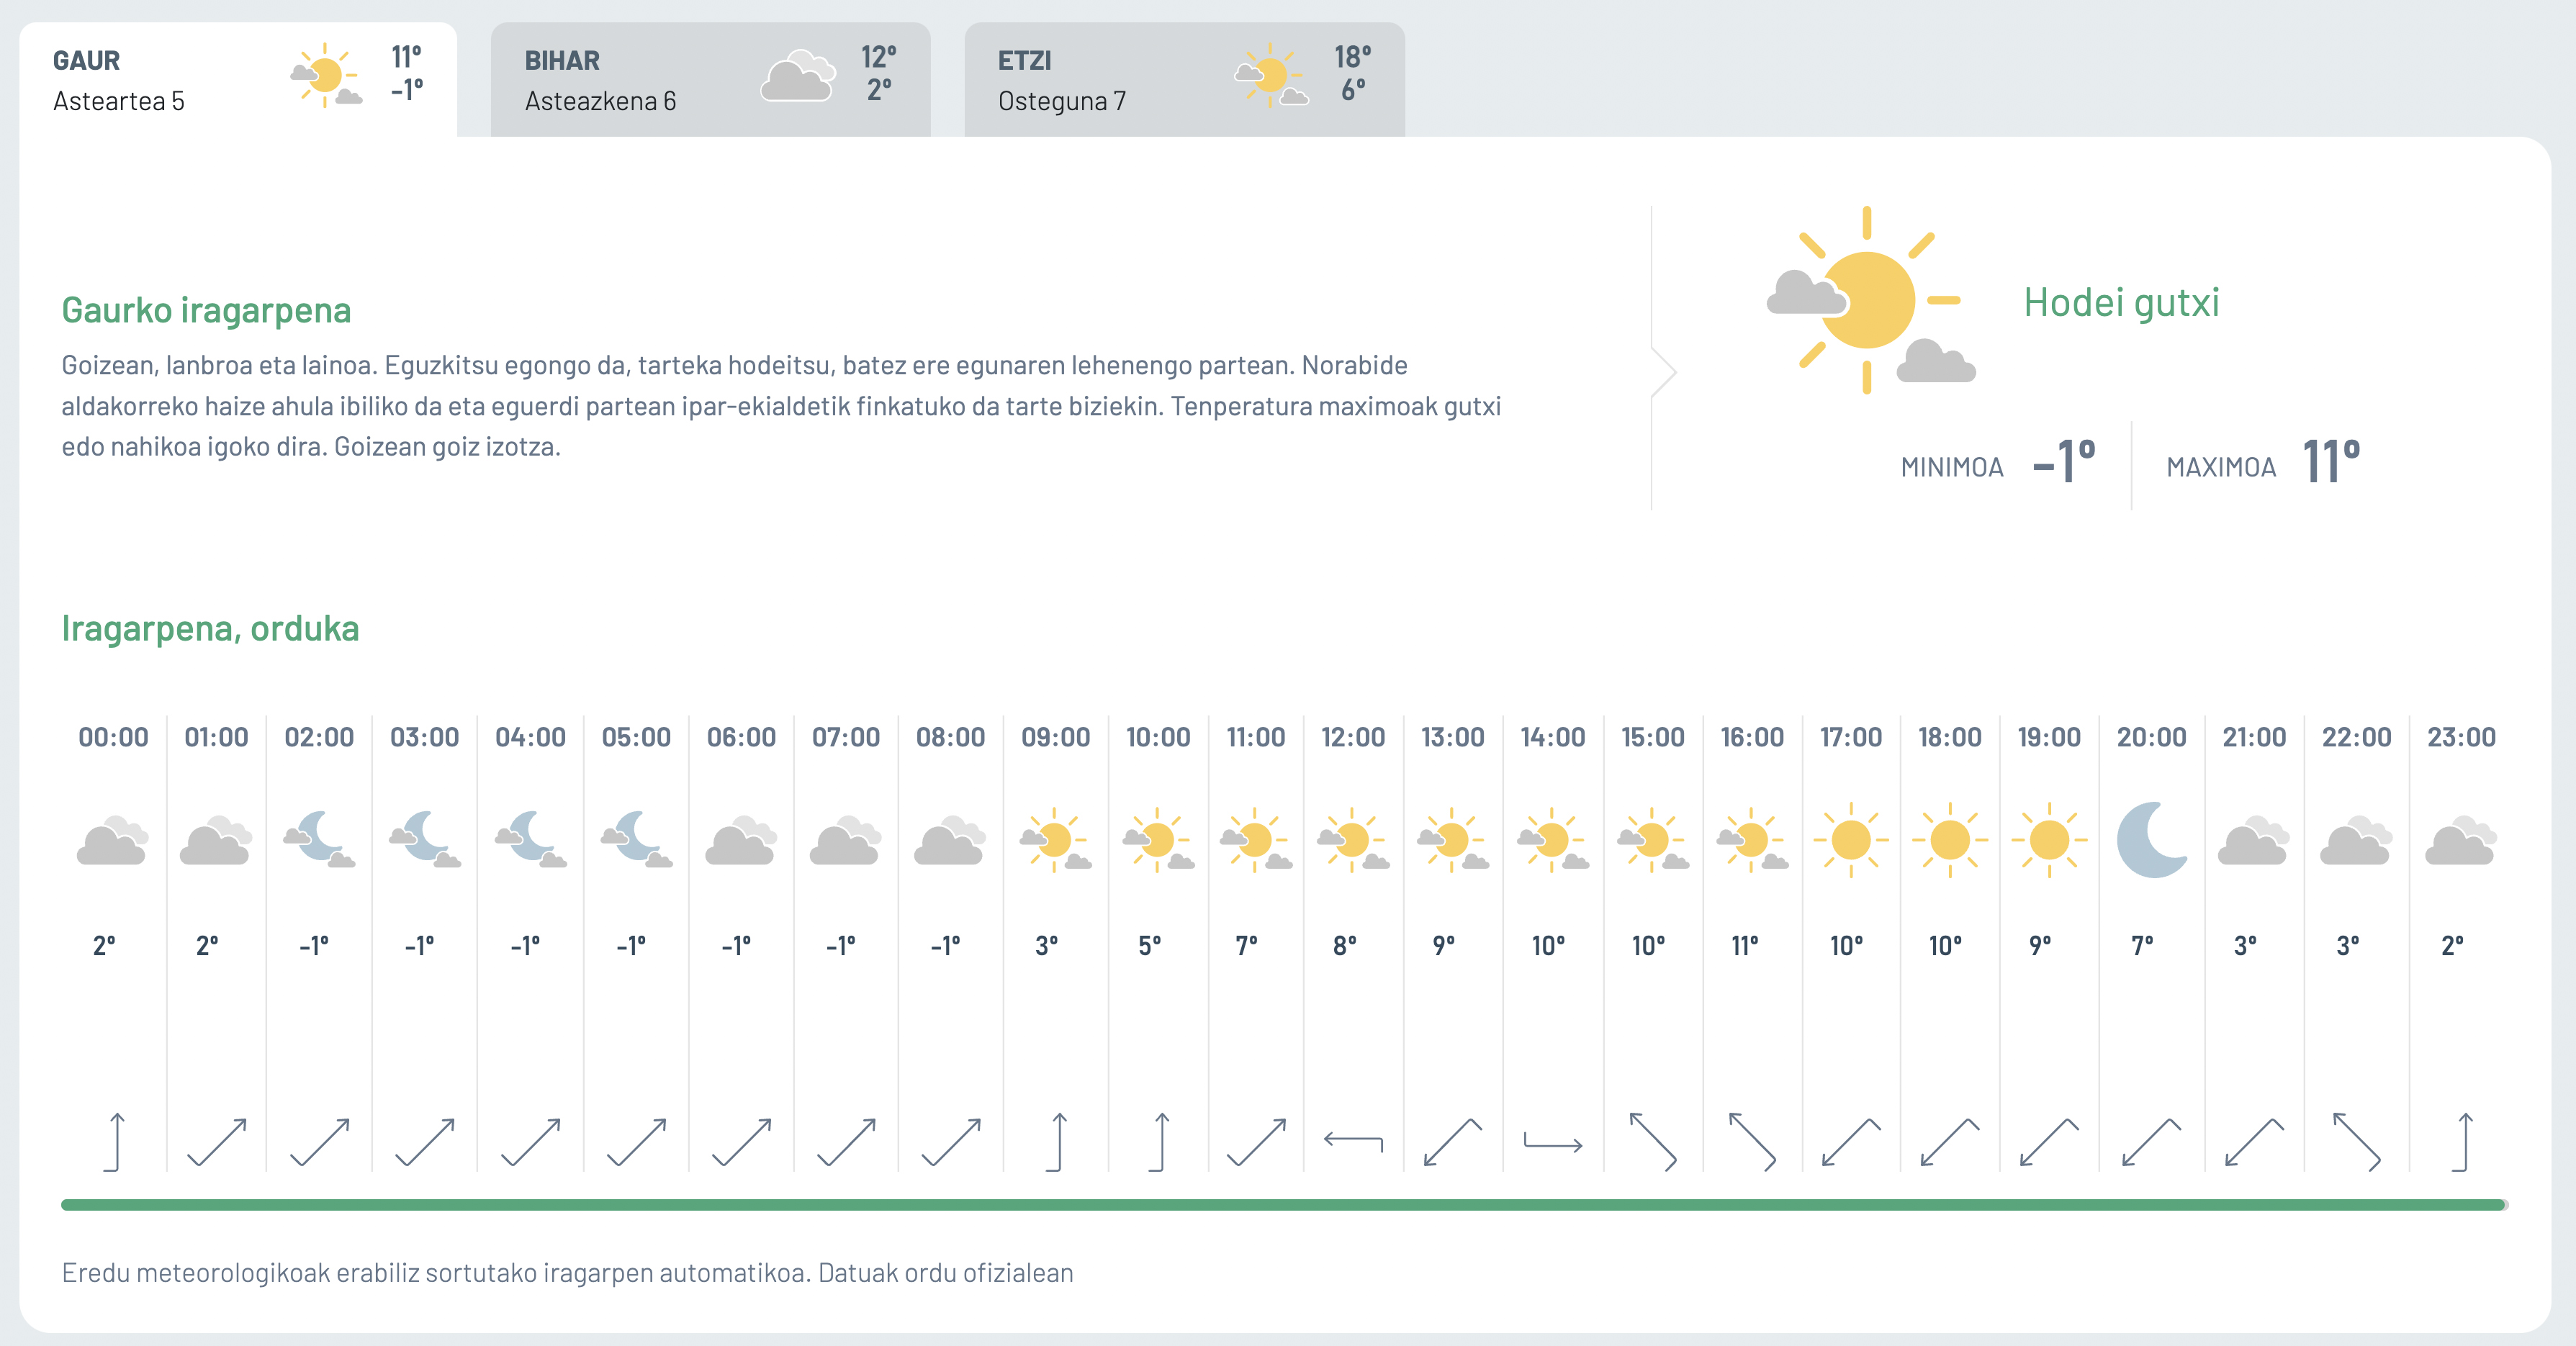This screenshot has height=1346, width=2576.
Task: Click the 18:00 hour label
Action: pos(1950,737)
